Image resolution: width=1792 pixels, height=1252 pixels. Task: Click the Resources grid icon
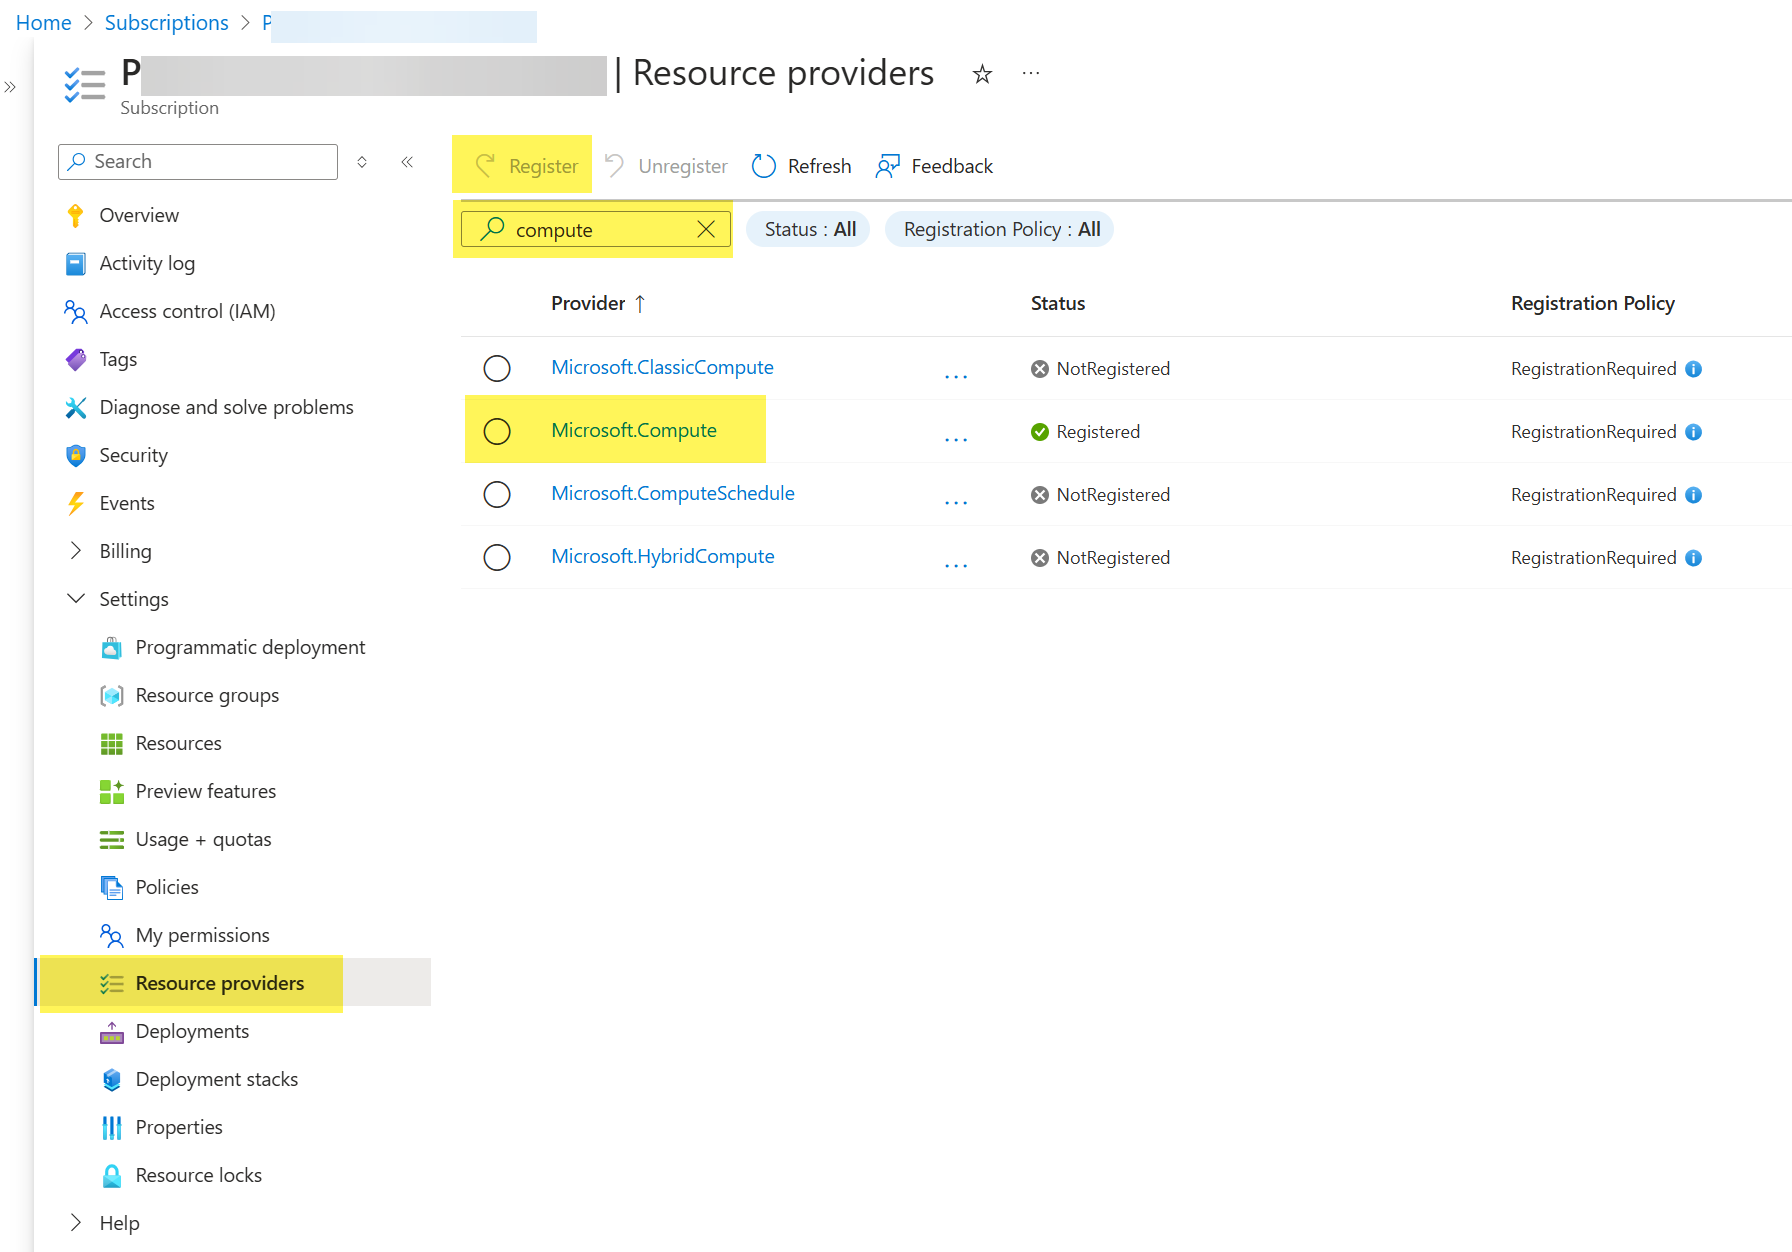tap(112, 743)
